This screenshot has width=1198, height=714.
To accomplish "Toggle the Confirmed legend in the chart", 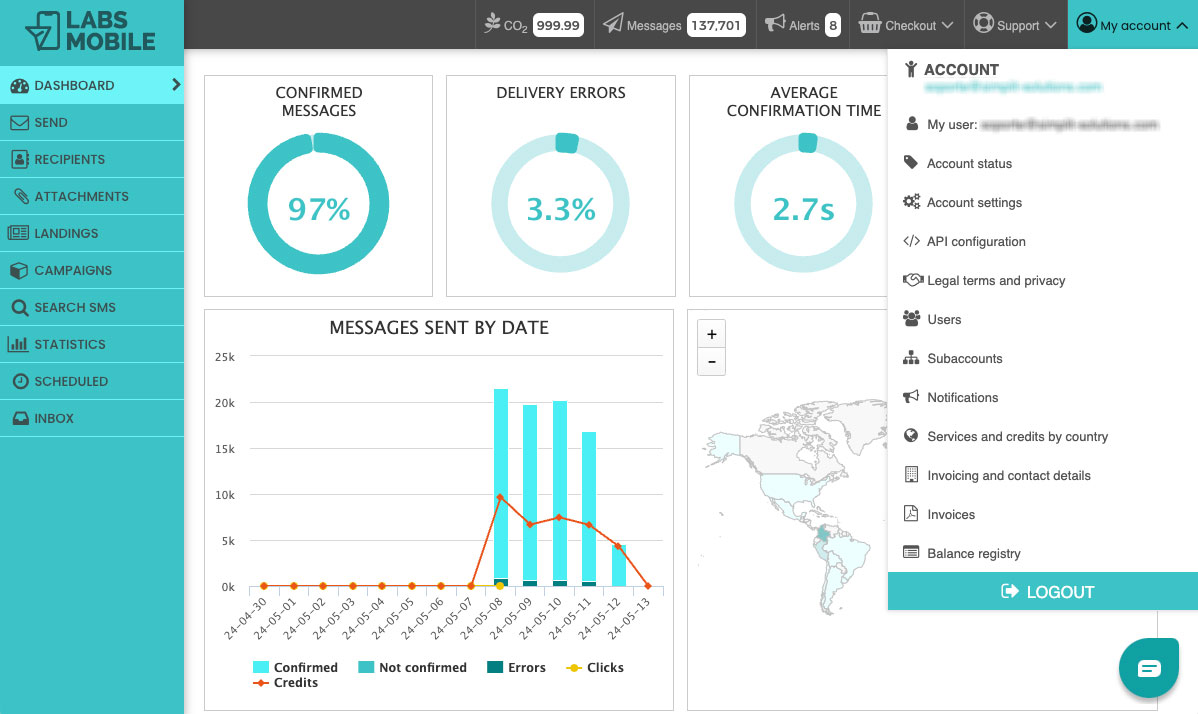I will [x=295, y=667].
